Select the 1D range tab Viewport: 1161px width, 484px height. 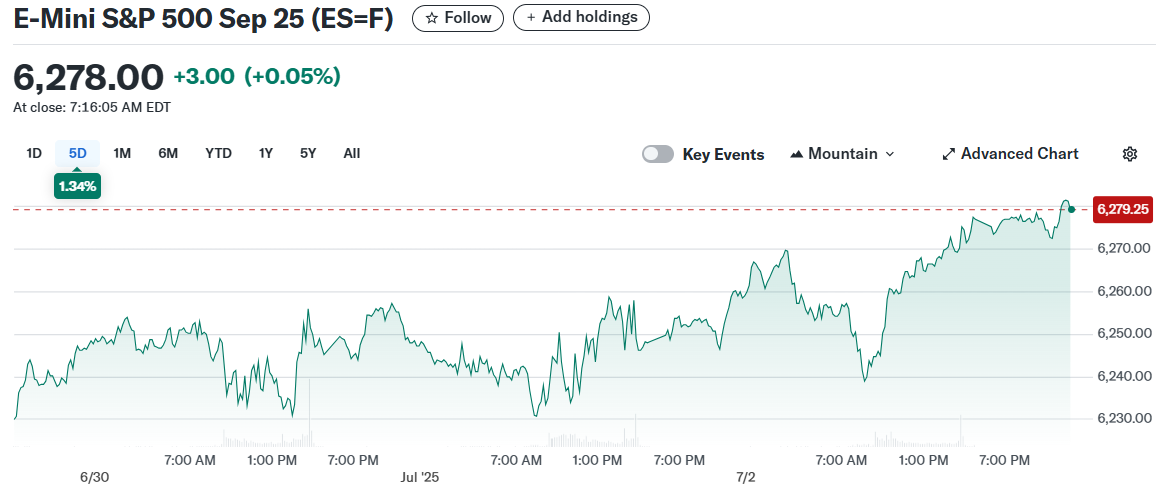pyautogui.click(x=34, y=154)
